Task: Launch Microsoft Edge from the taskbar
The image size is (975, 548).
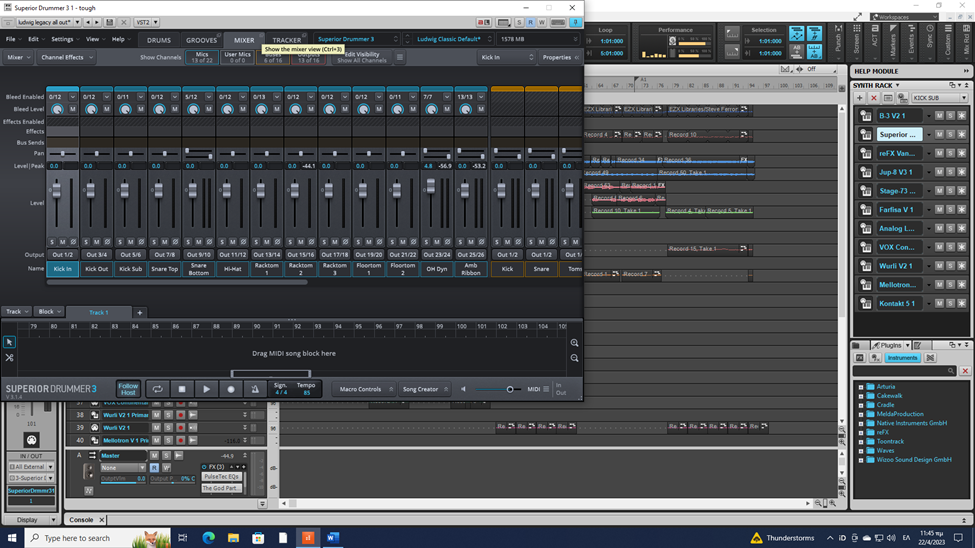Action: pyautogui.click(x=208, y=537)
